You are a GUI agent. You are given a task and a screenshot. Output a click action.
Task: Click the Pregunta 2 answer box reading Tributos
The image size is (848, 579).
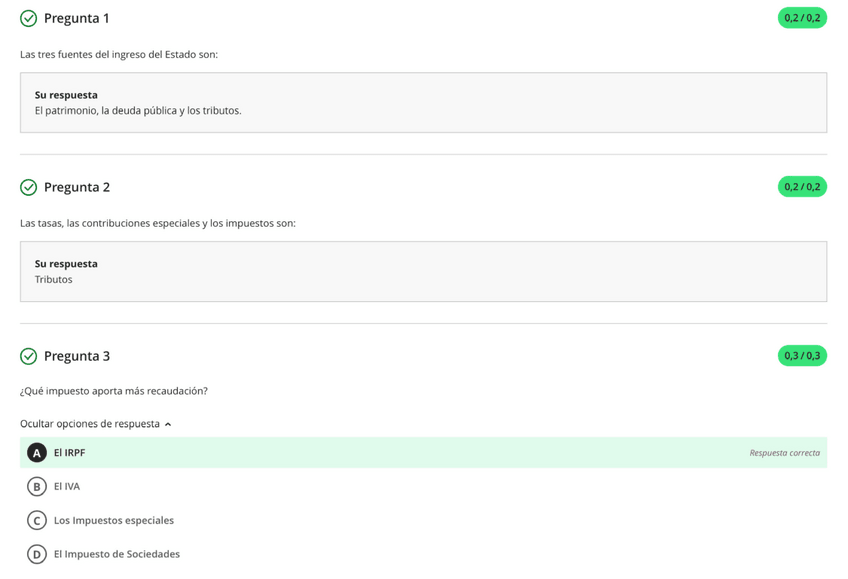[423, 272]
